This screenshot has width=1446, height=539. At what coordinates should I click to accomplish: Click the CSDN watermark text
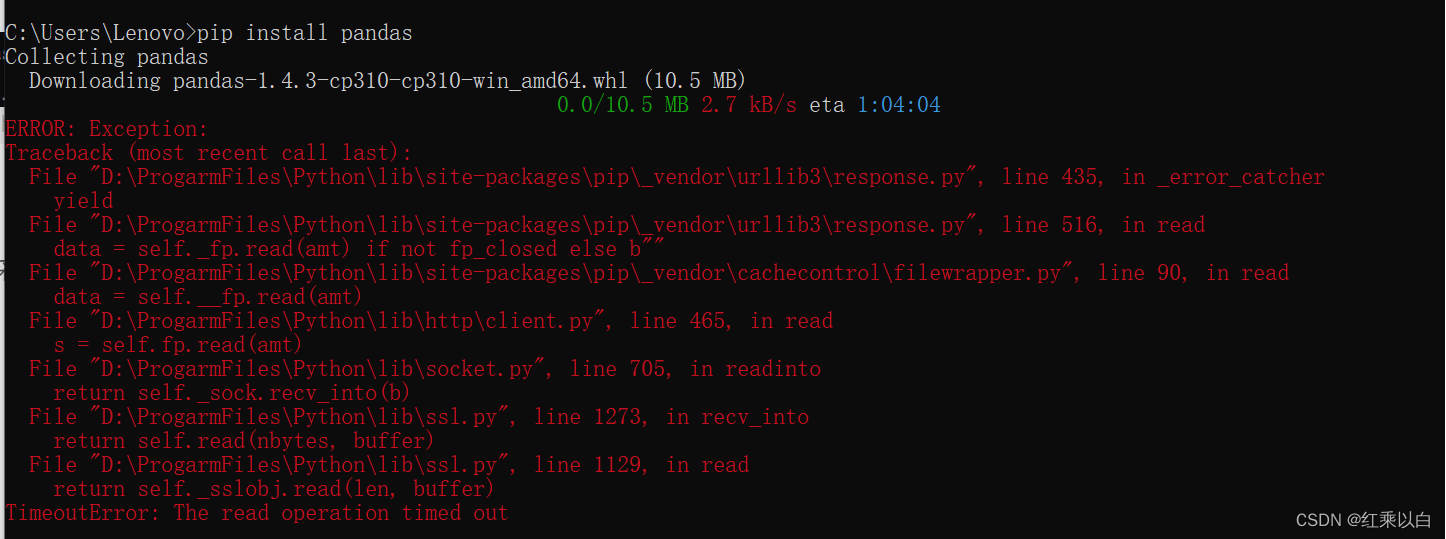(1364, 520)
